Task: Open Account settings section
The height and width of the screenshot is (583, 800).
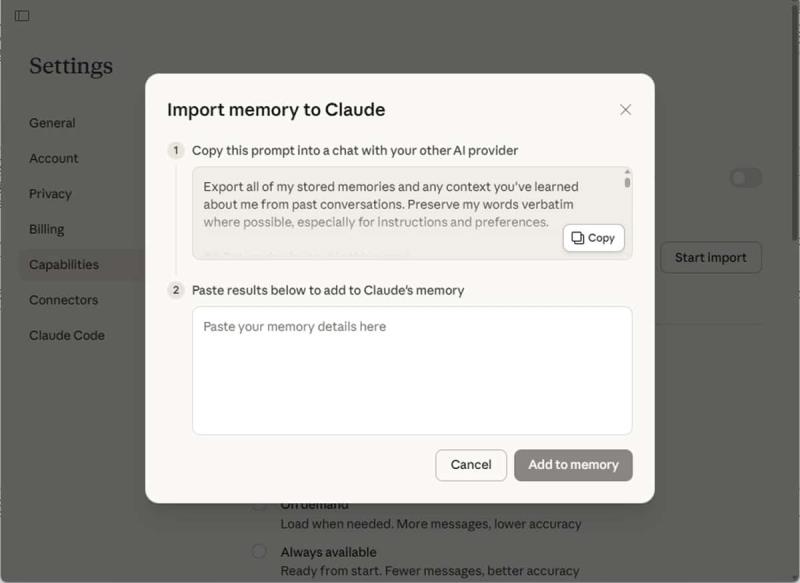Action: (54, 158)
